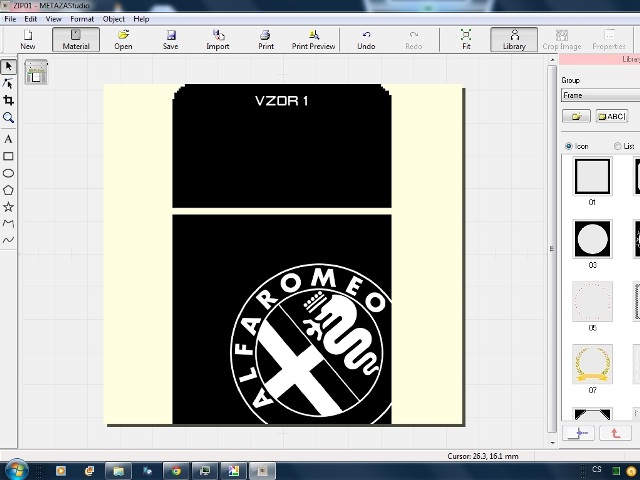Pick the rectangle shape tool
640x480 pixels.
coord(8,156)
